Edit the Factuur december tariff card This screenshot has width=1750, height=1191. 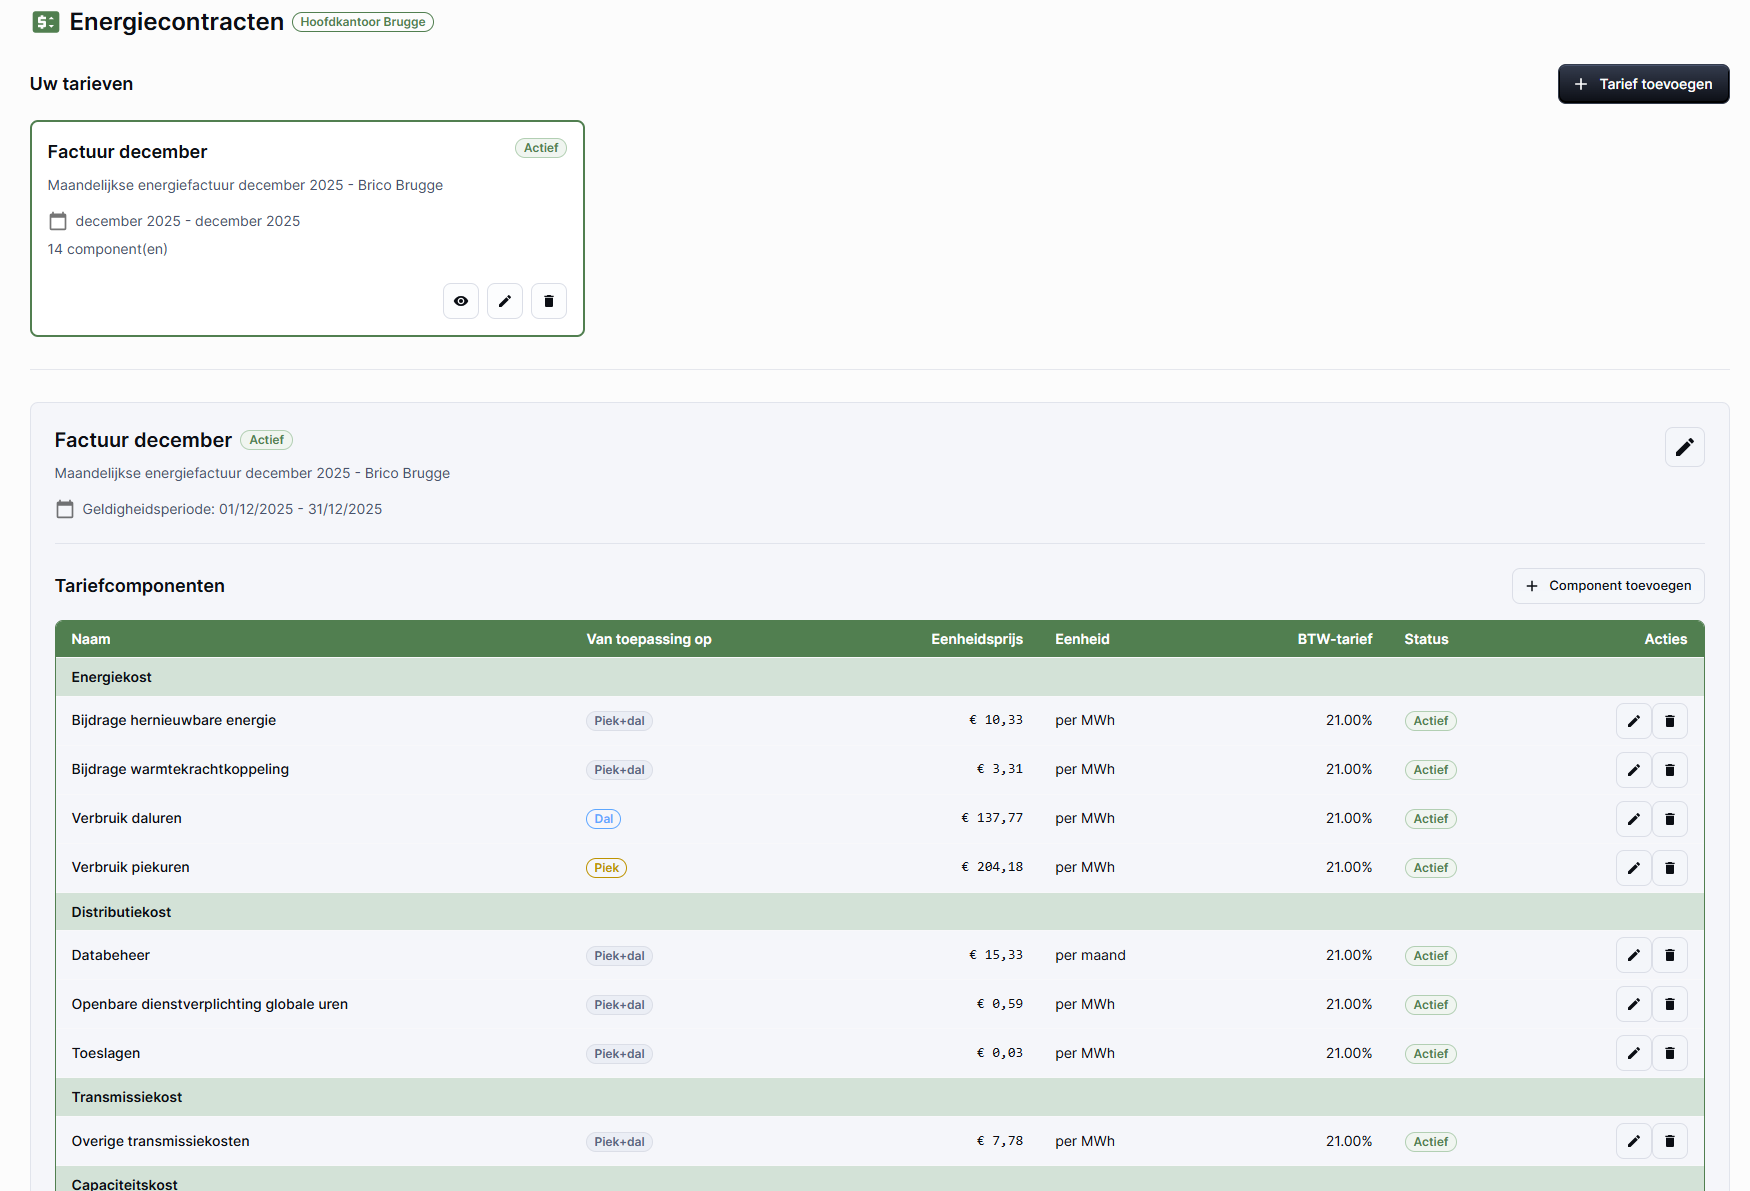point(505,301)
